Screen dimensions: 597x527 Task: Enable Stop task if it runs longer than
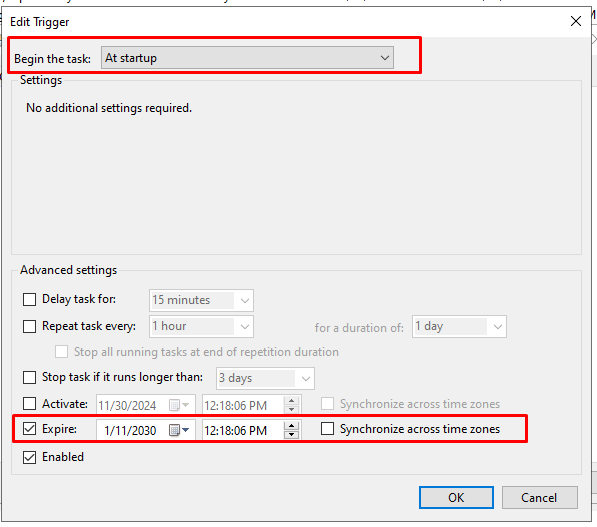29,377
